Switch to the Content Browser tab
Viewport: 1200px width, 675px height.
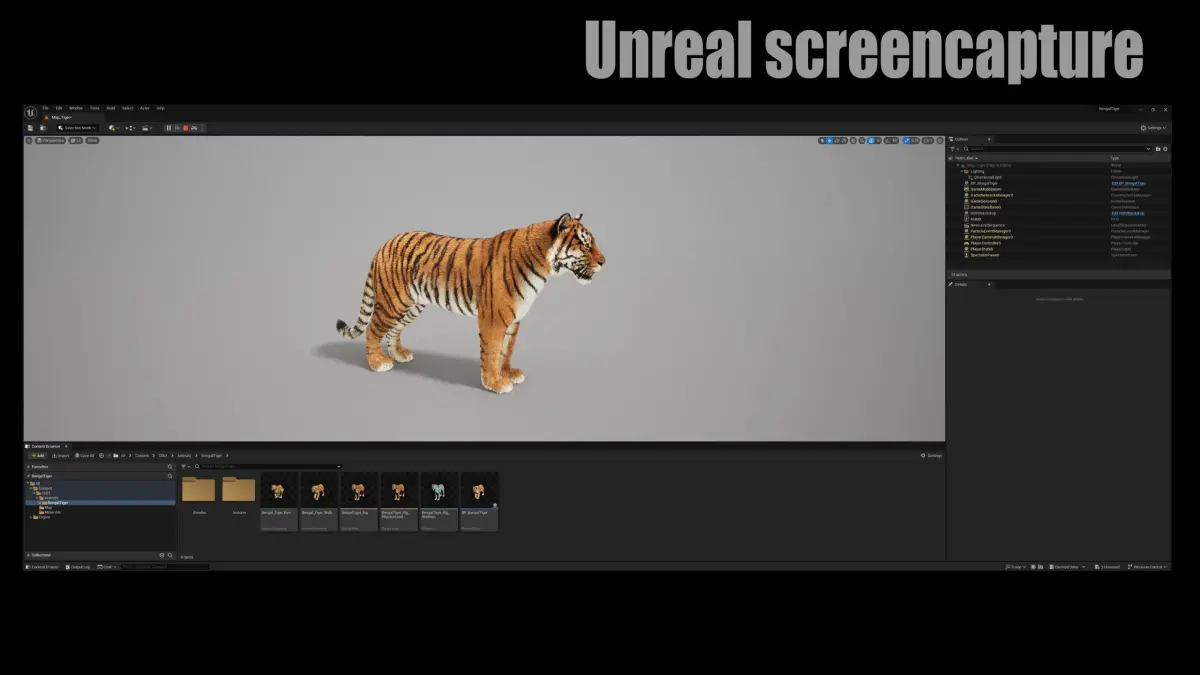click(x=45, y=446)
